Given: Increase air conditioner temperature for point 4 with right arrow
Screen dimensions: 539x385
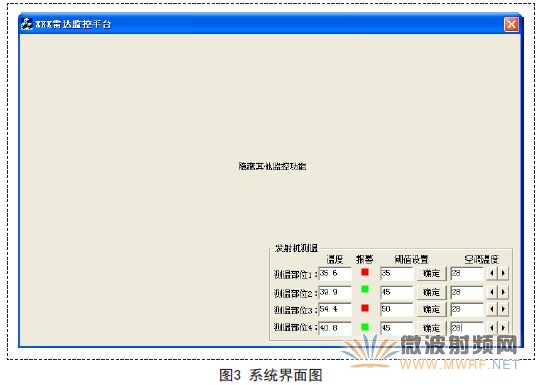Looking at the screenshot, I should [503, 328].
